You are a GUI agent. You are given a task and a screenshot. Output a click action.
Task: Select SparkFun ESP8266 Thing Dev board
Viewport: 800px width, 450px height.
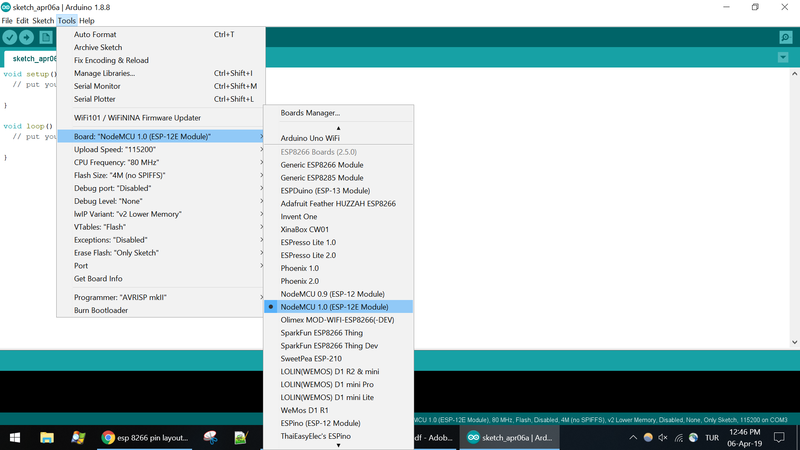tap(338, 345)
